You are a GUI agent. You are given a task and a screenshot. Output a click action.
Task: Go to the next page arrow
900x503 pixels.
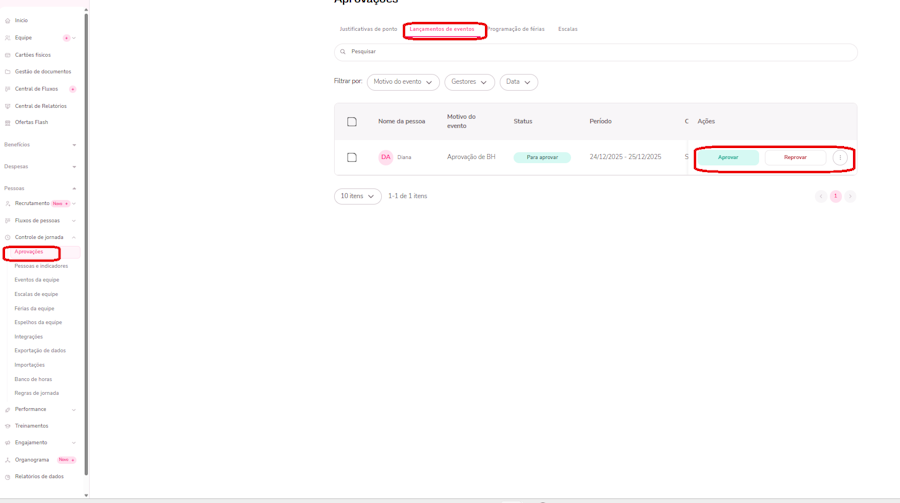tap(850, 196)
